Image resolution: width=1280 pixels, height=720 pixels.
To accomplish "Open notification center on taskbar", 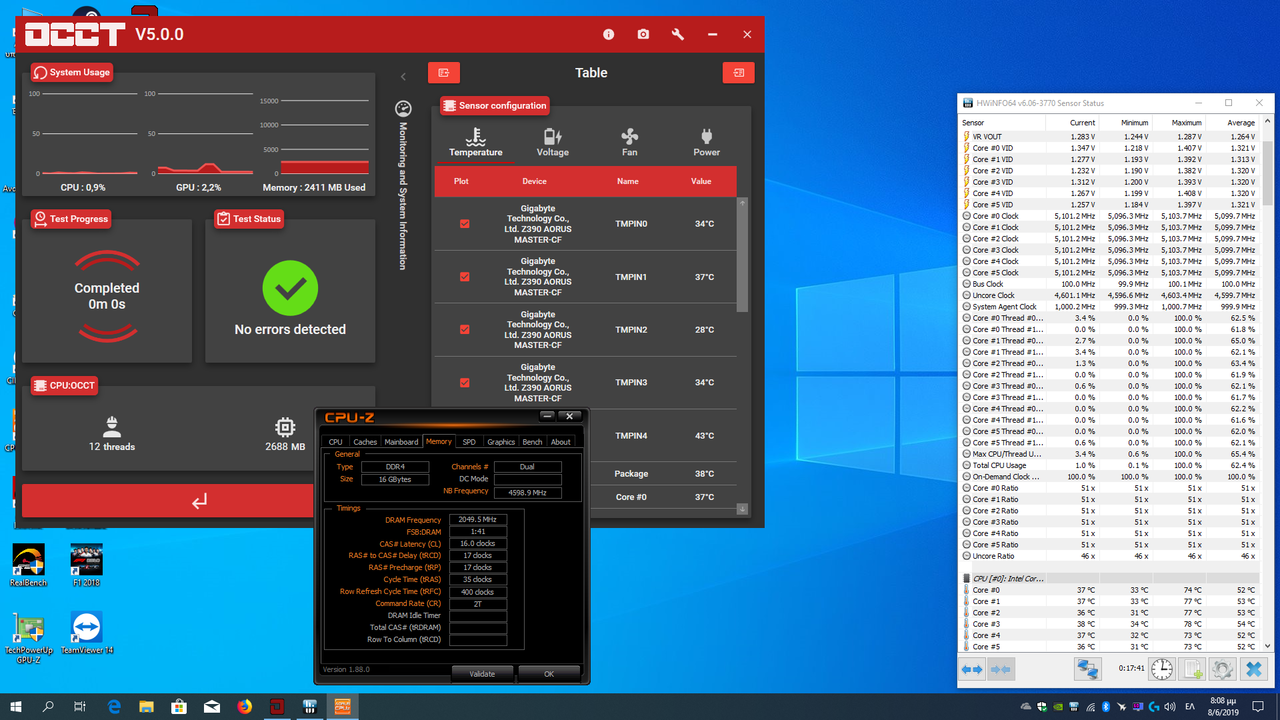I will [1261, 706].
